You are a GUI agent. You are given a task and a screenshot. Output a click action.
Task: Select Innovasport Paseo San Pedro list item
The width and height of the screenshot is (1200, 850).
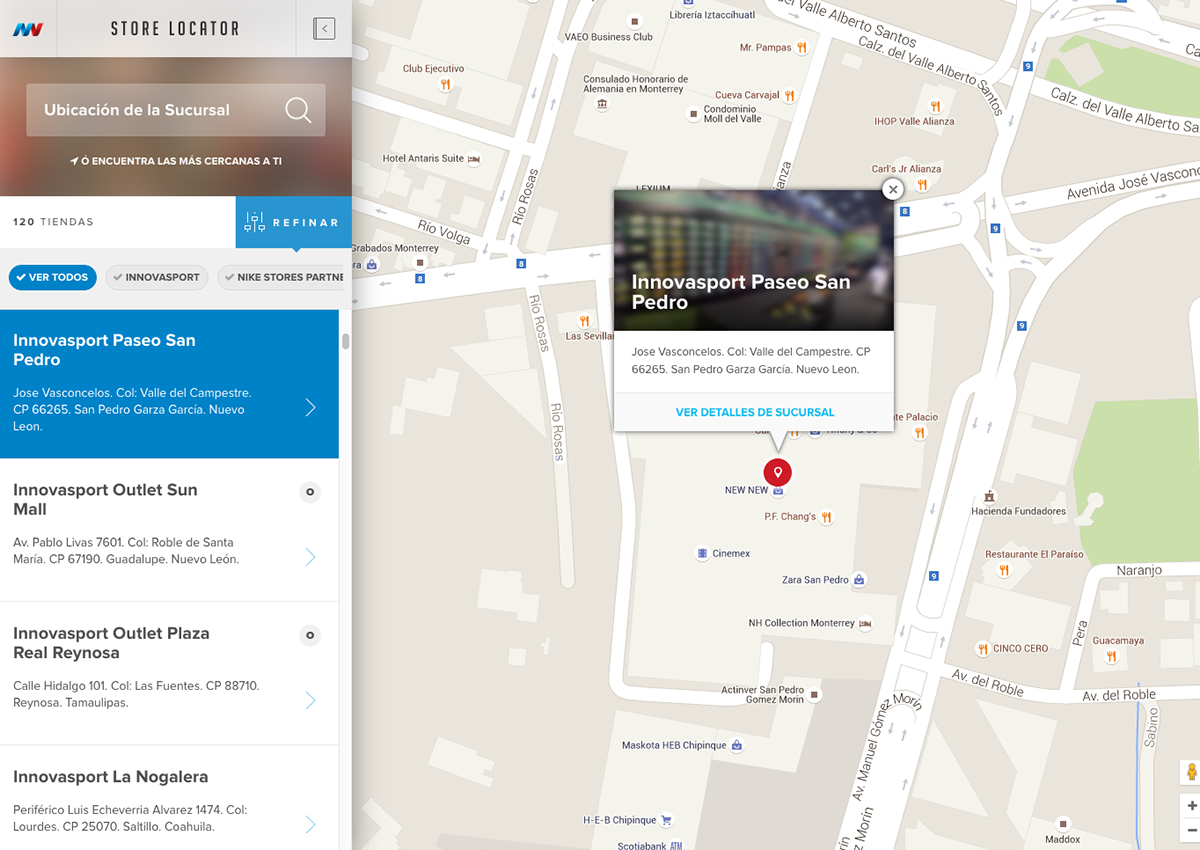click(169, 384)
